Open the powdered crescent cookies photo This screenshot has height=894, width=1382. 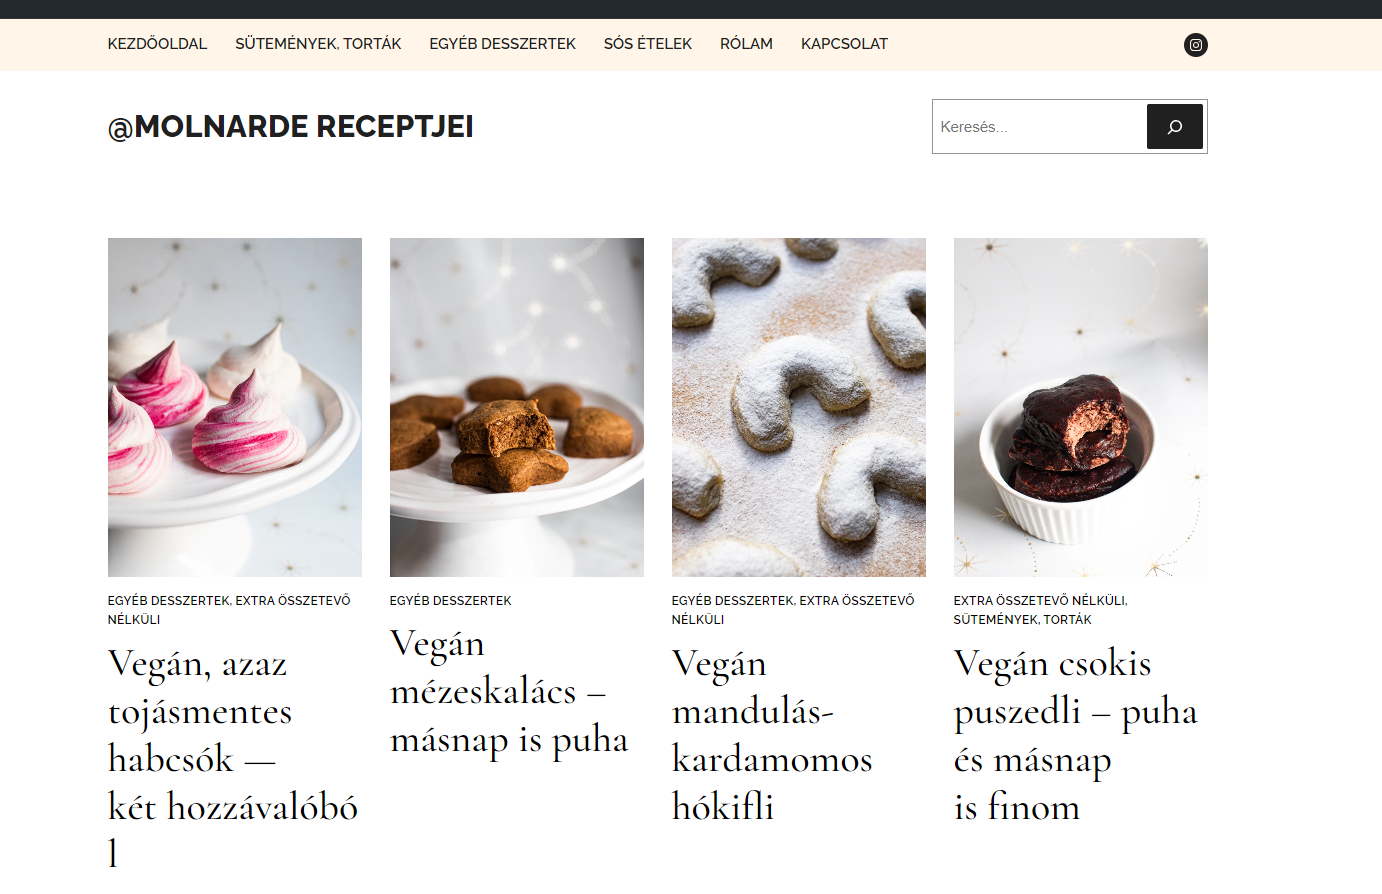(x=799, y=407)
